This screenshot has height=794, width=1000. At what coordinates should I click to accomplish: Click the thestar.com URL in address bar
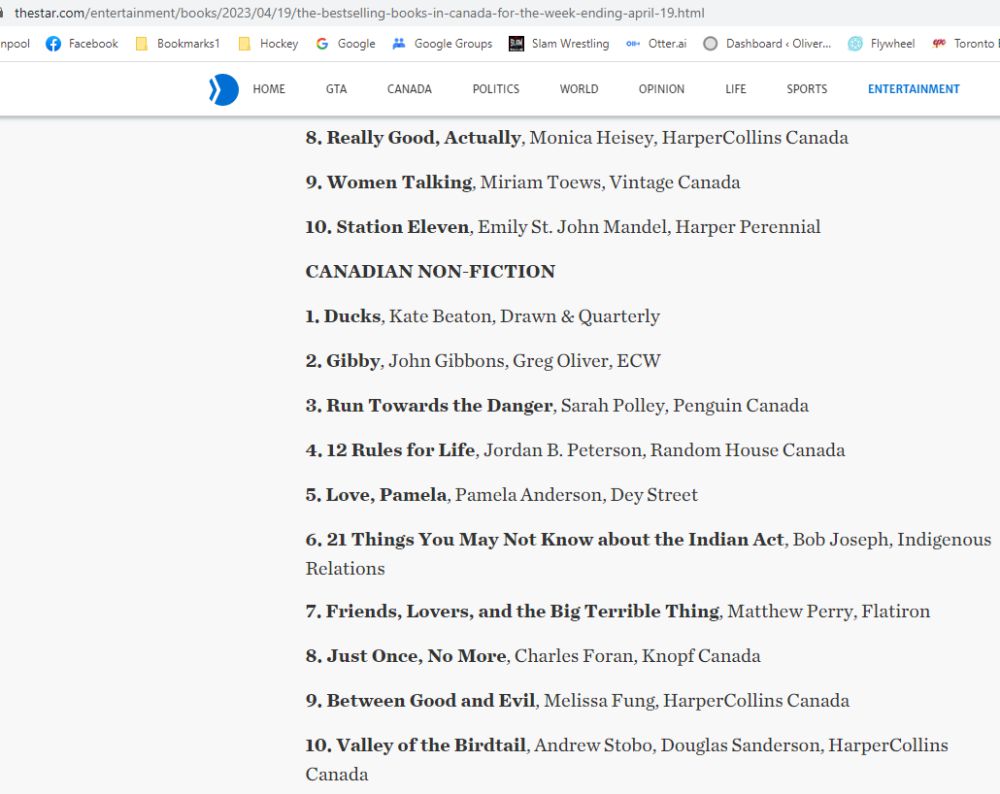pos(360,13)
